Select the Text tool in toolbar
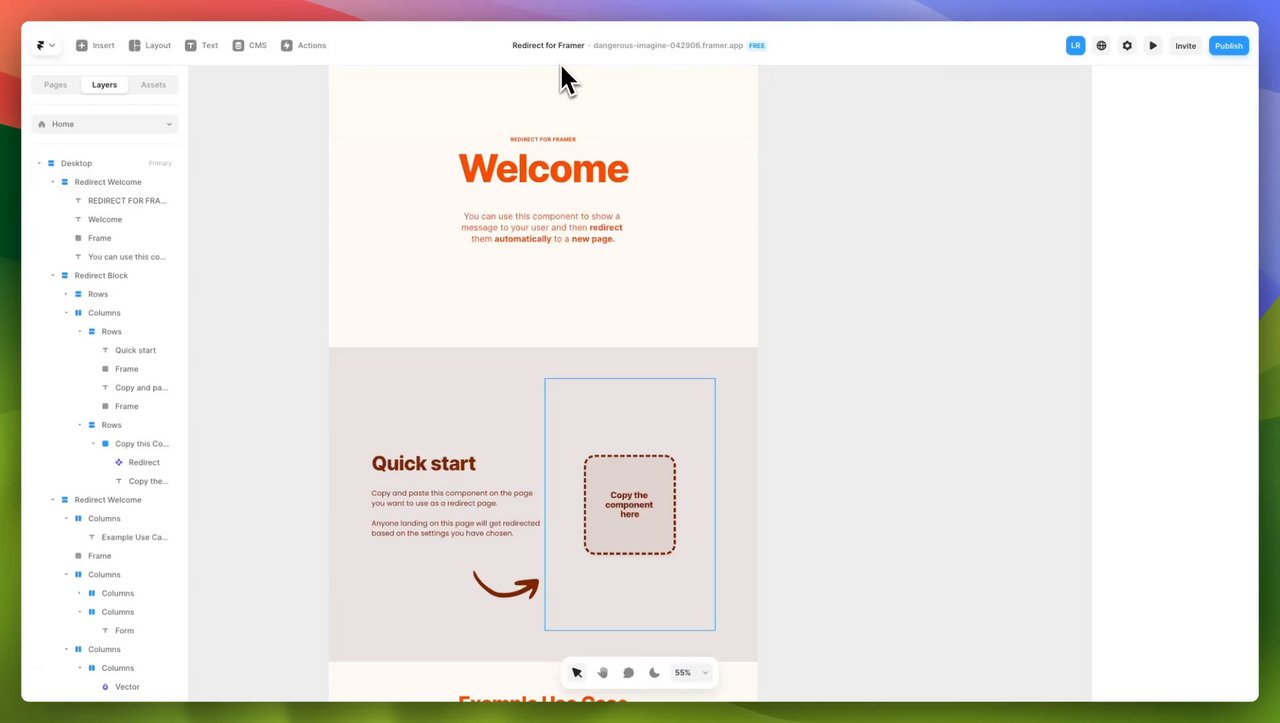This screenshot has height=723, width=1280. pyautogui.click(x=201, y=45)
